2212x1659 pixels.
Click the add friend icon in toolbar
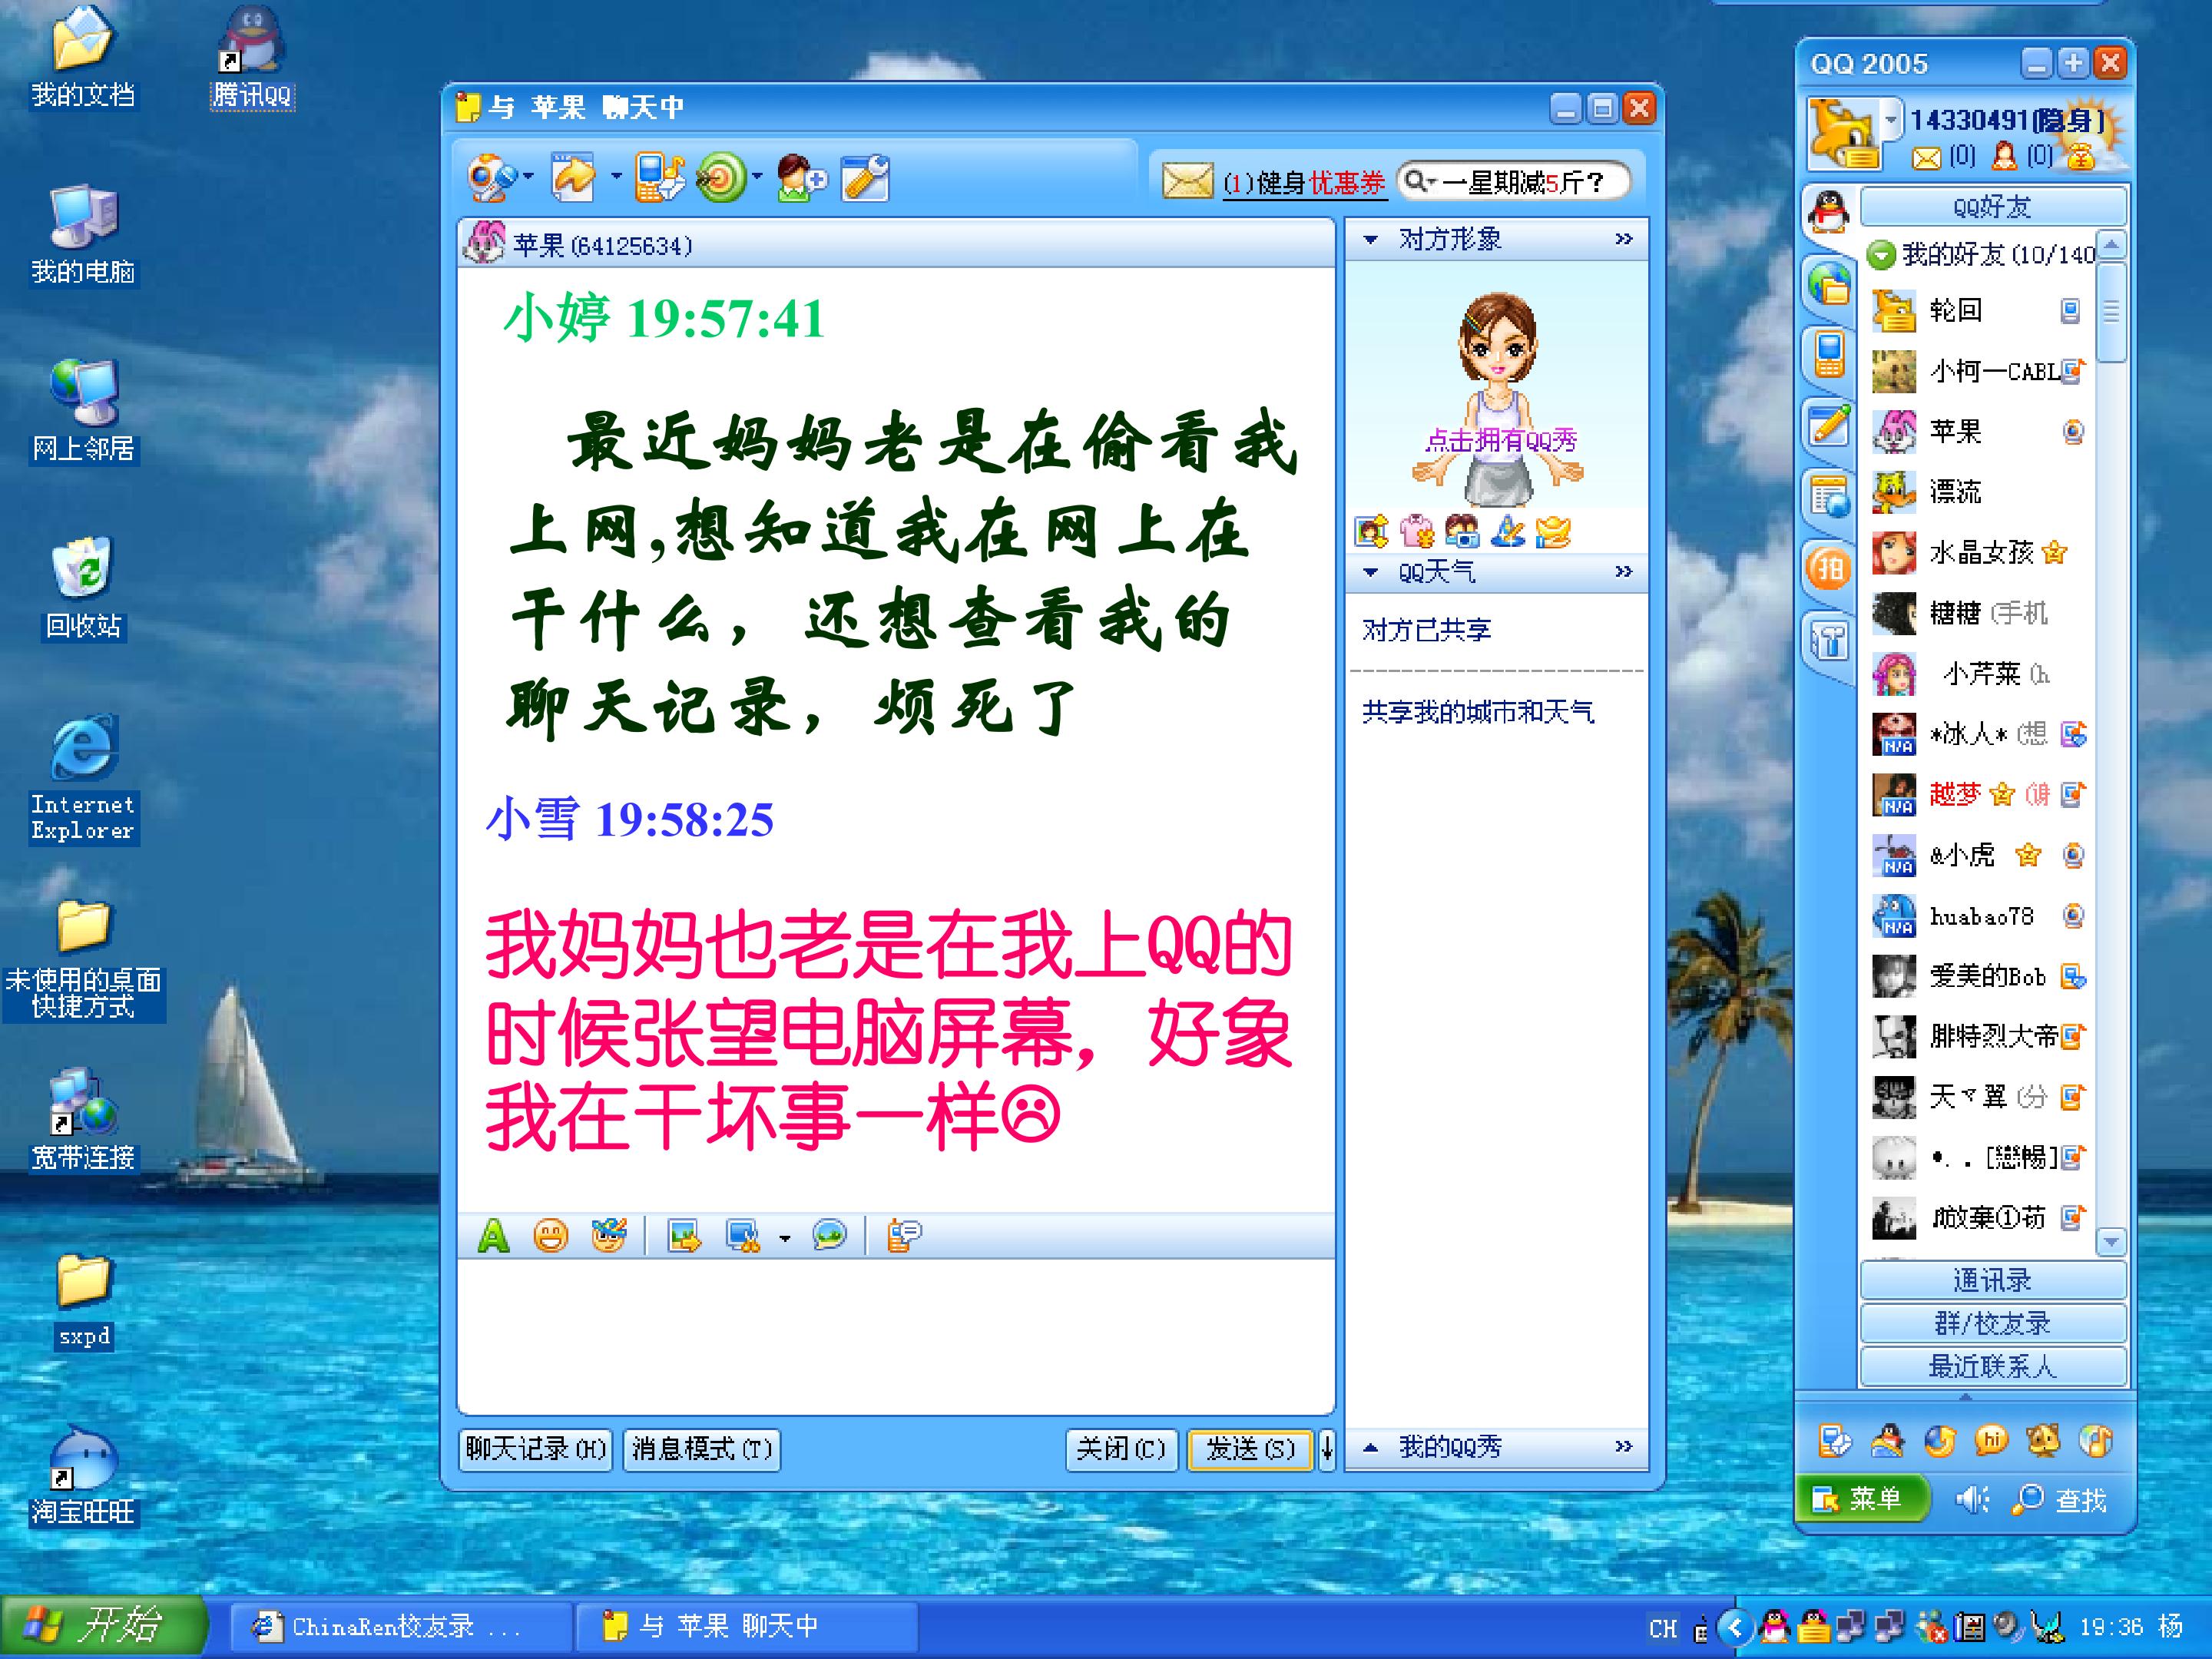(x=801, y=179)
